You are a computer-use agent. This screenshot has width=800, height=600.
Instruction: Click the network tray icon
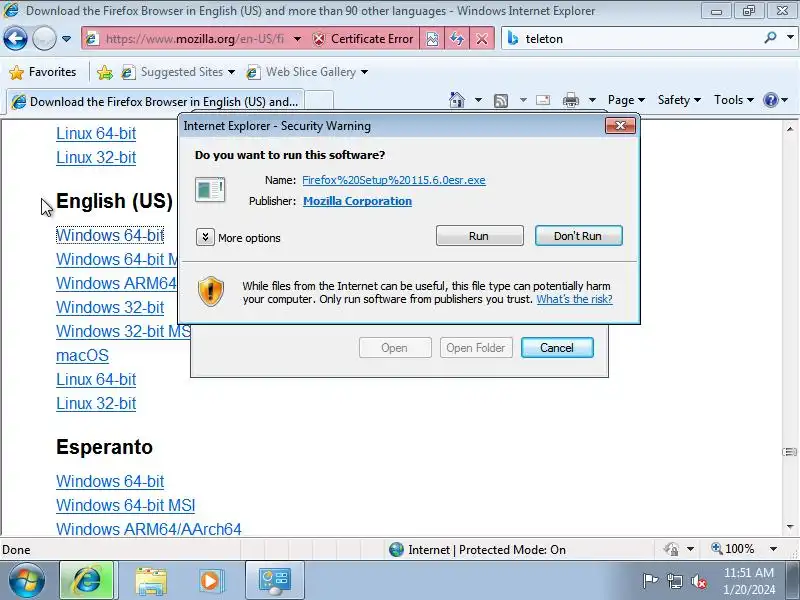(675, 581)
